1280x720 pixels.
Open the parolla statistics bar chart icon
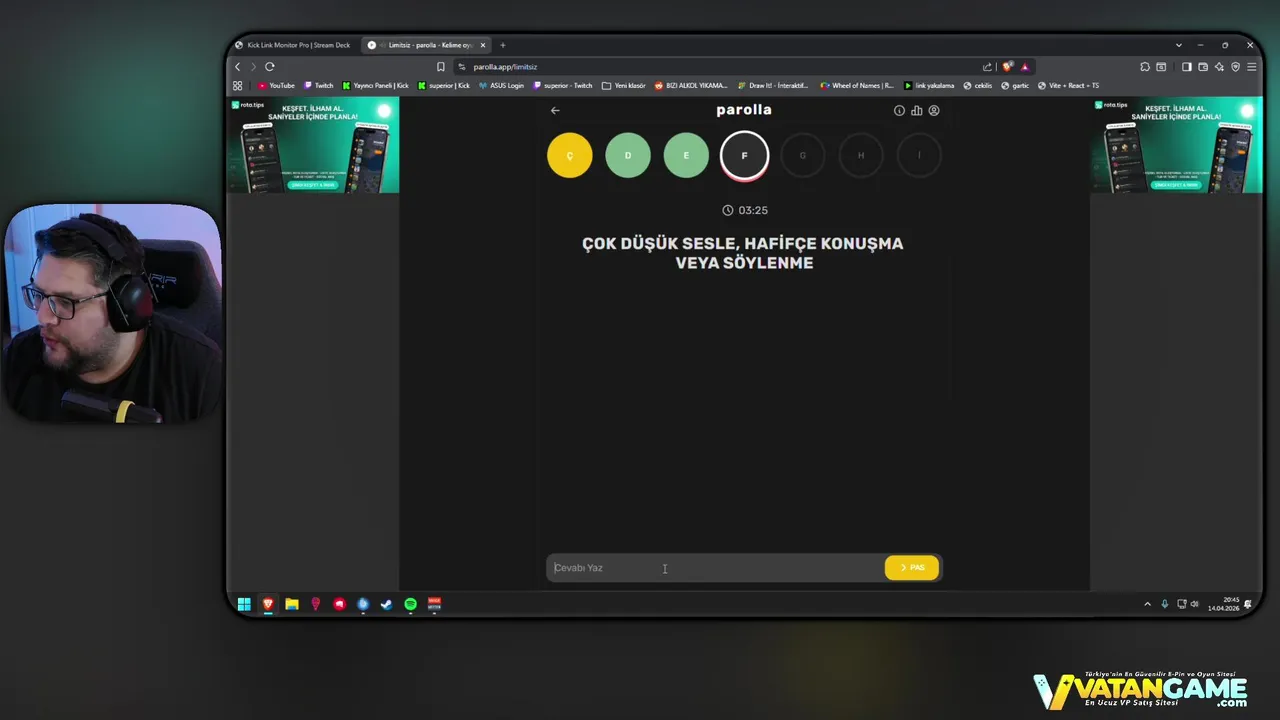[x=917, y=111]
